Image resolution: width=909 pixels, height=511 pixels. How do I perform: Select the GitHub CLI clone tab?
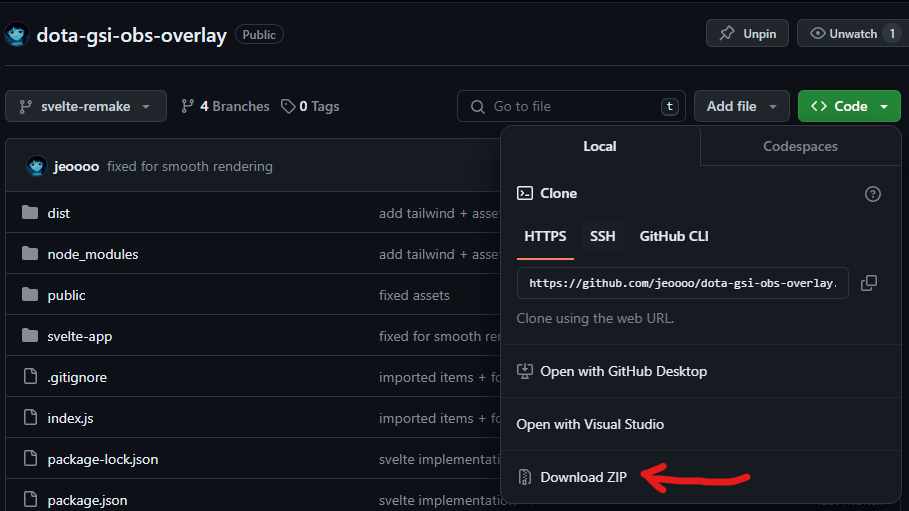coord(674,236)
